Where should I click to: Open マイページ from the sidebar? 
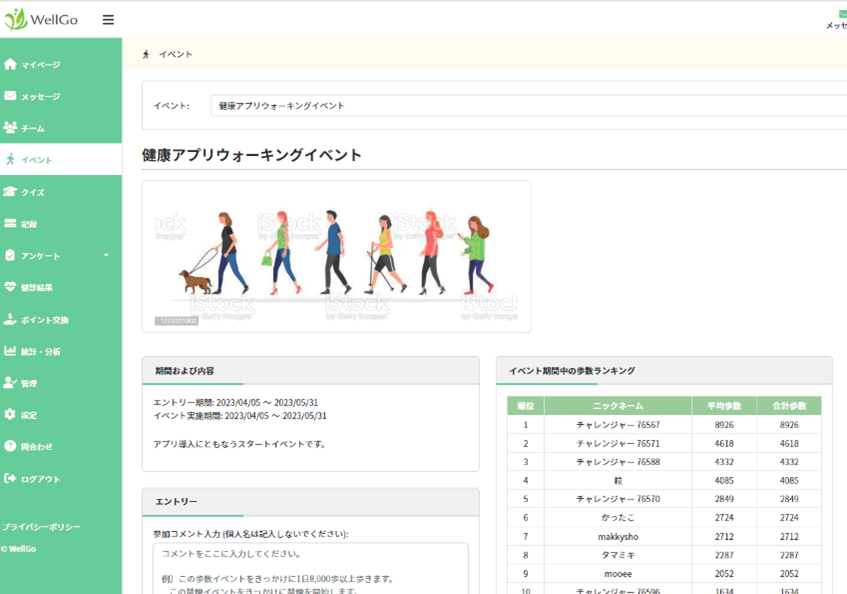pyautogui.click(x=60, y=64)
